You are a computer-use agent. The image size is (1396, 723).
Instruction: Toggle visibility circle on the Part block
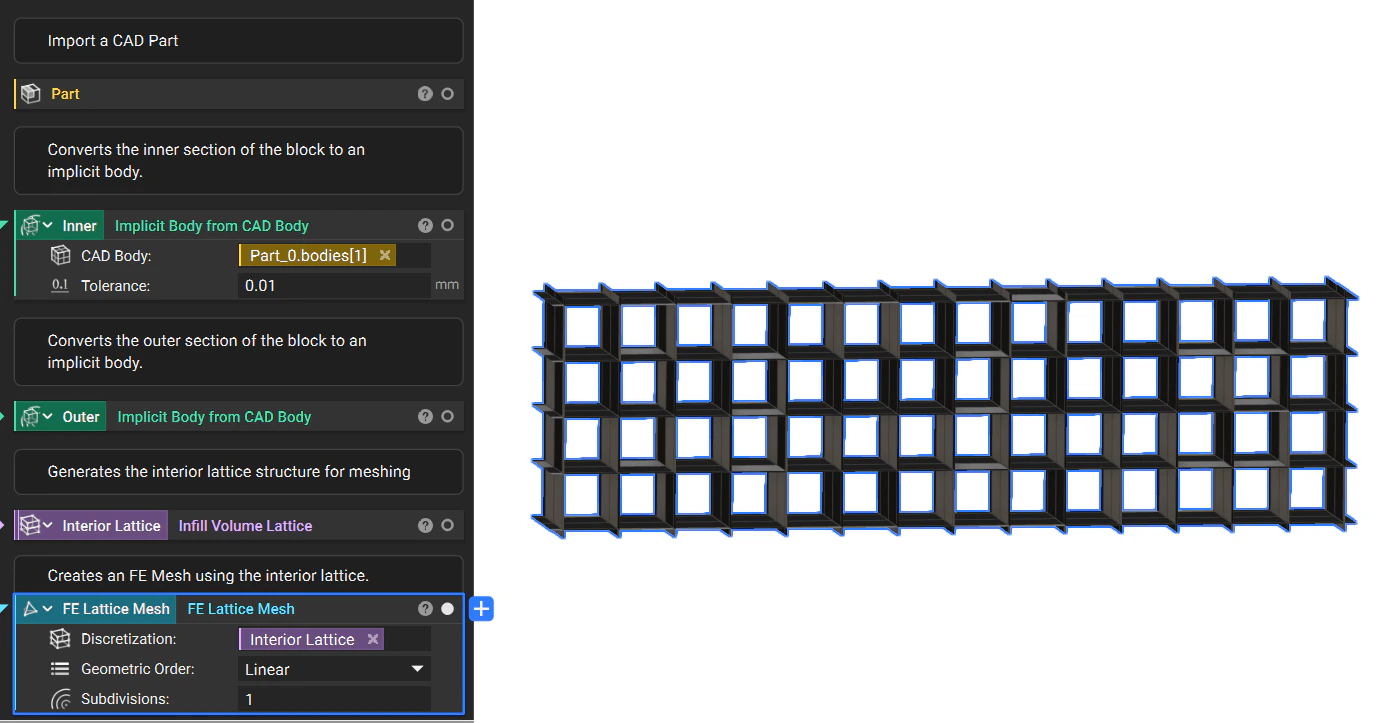pyautogui.click(x=447, y=93)
